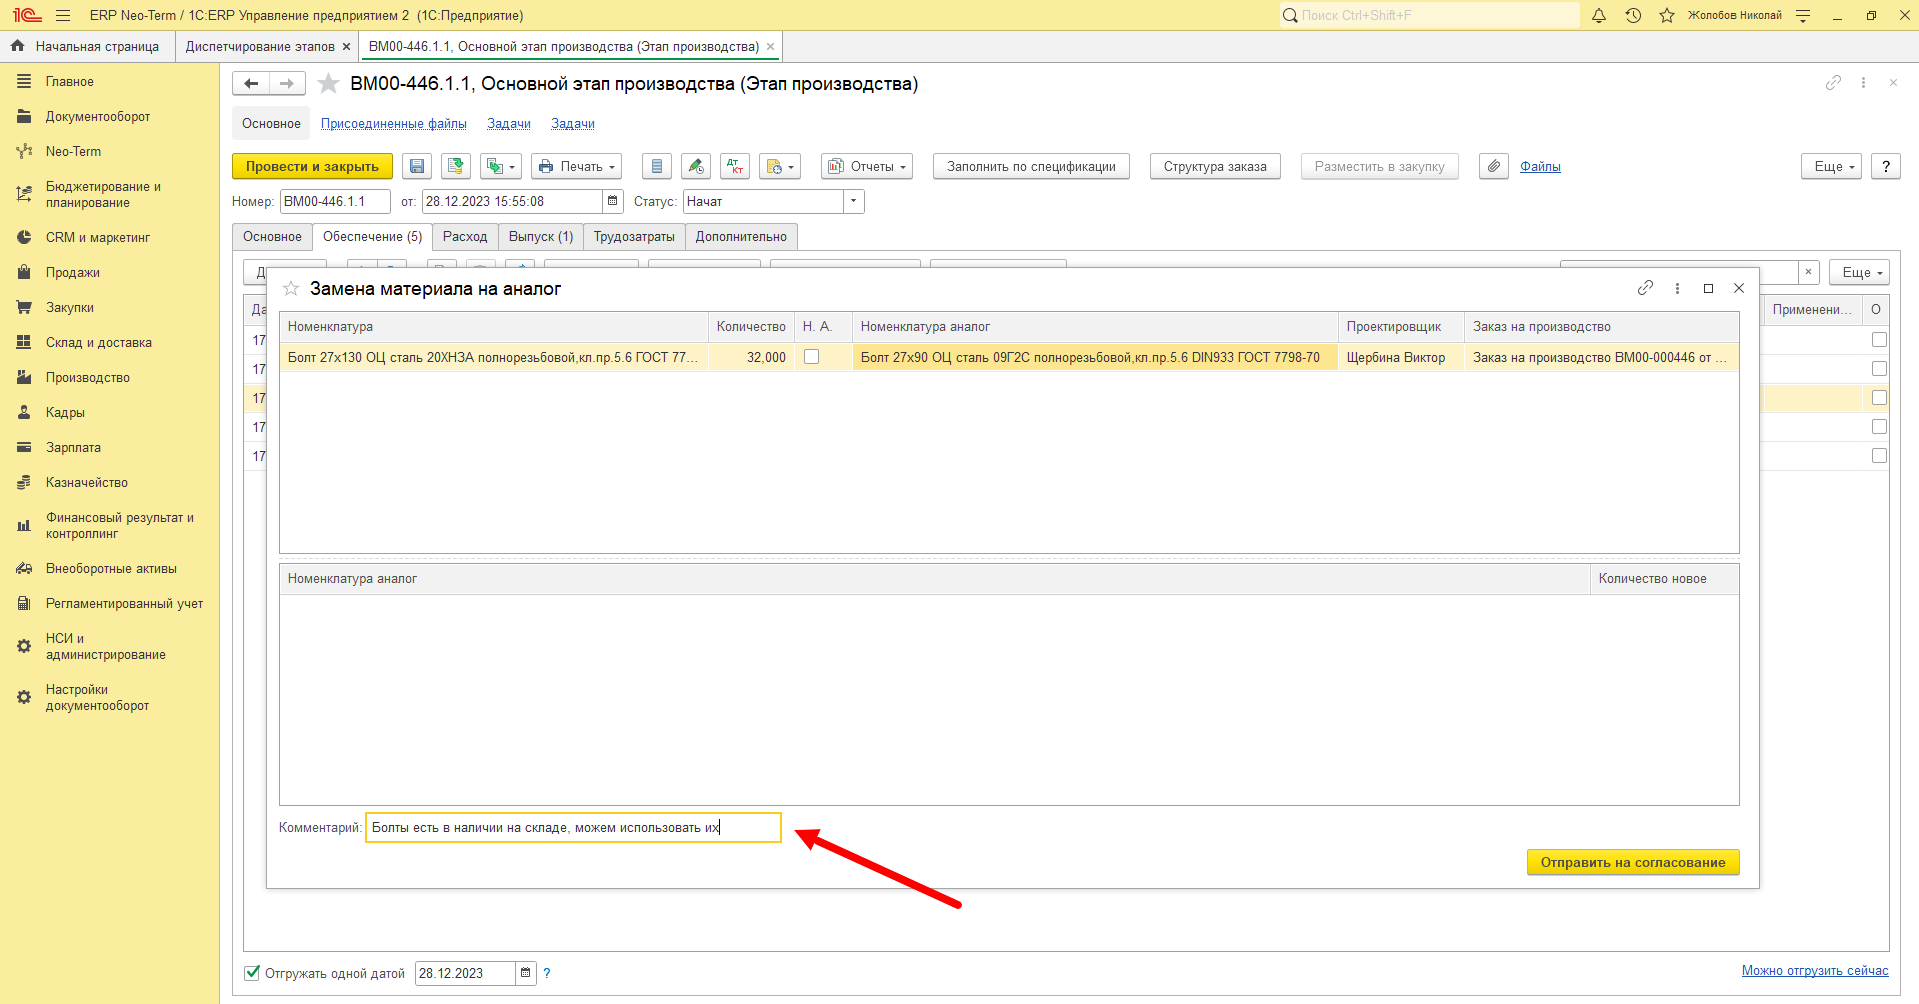Open the hamburger main menu icon
Screen dimensions: 1919x1004
(63, 15)
